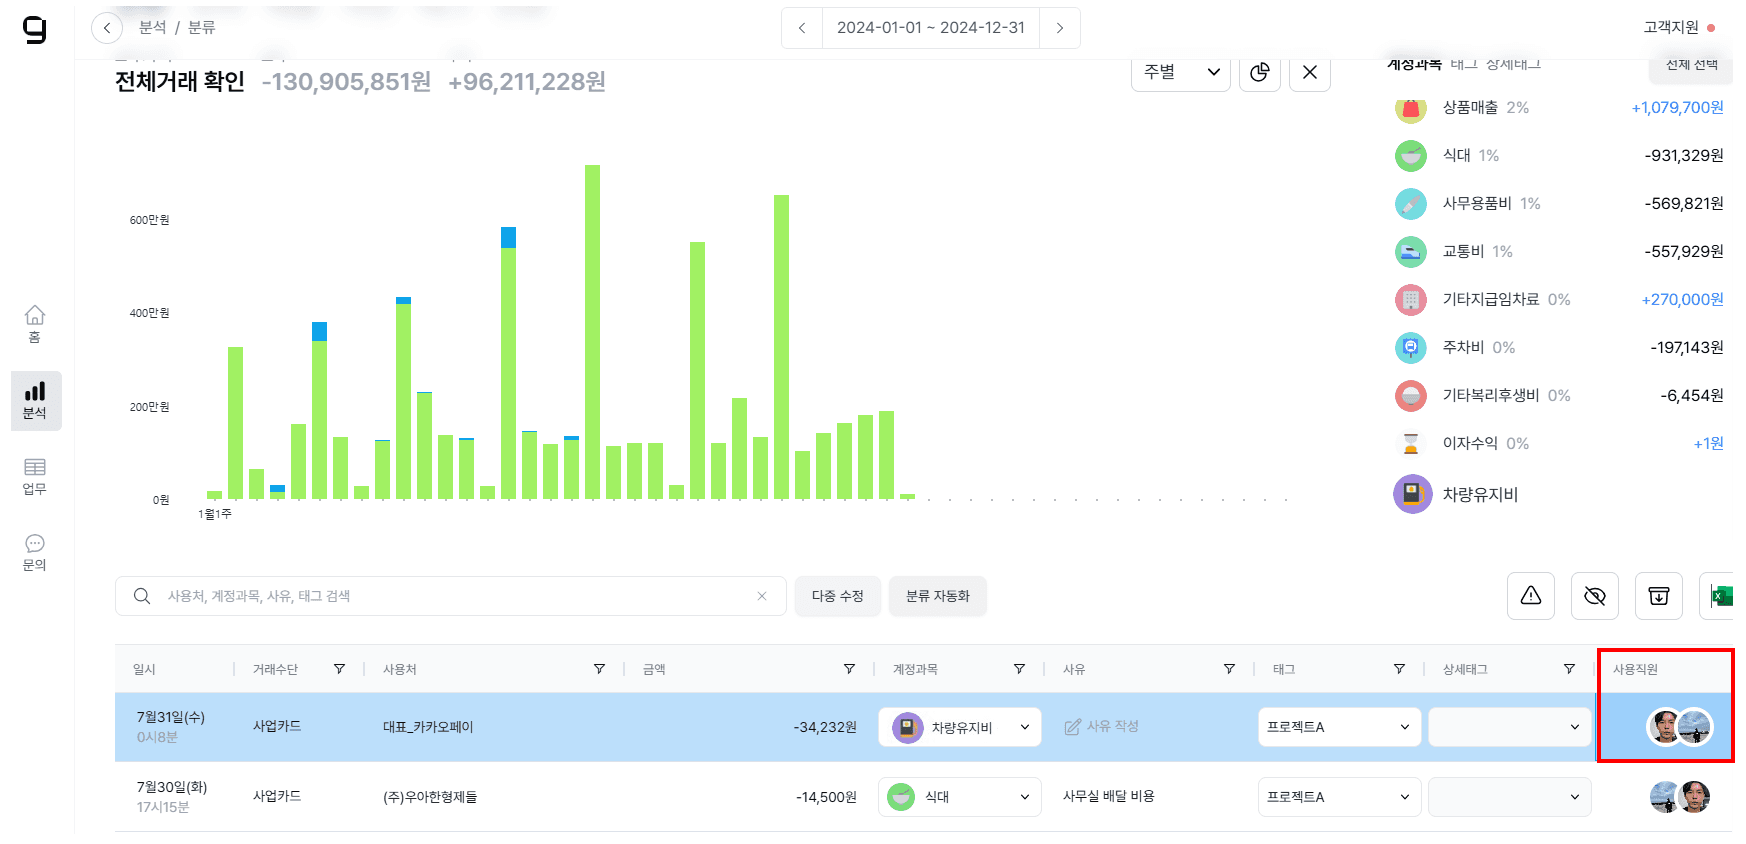Switch to pie chart view icon
The height and width of the screenshot is (844, 1746).
click(x=1260, y=72)
